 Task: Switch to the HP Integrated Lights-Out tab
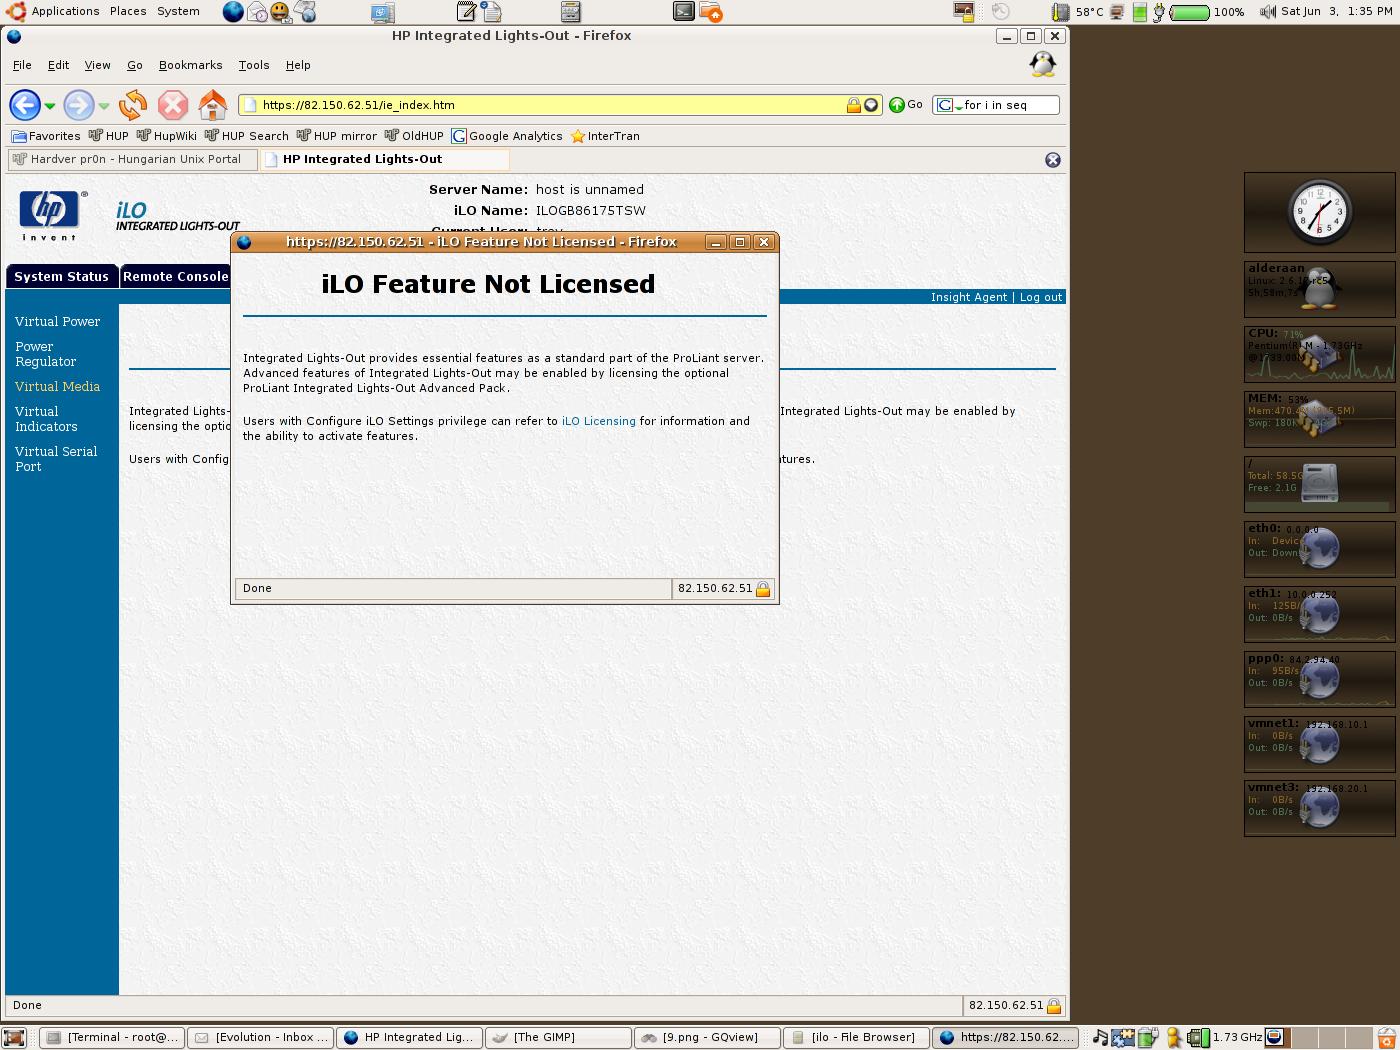385,159
